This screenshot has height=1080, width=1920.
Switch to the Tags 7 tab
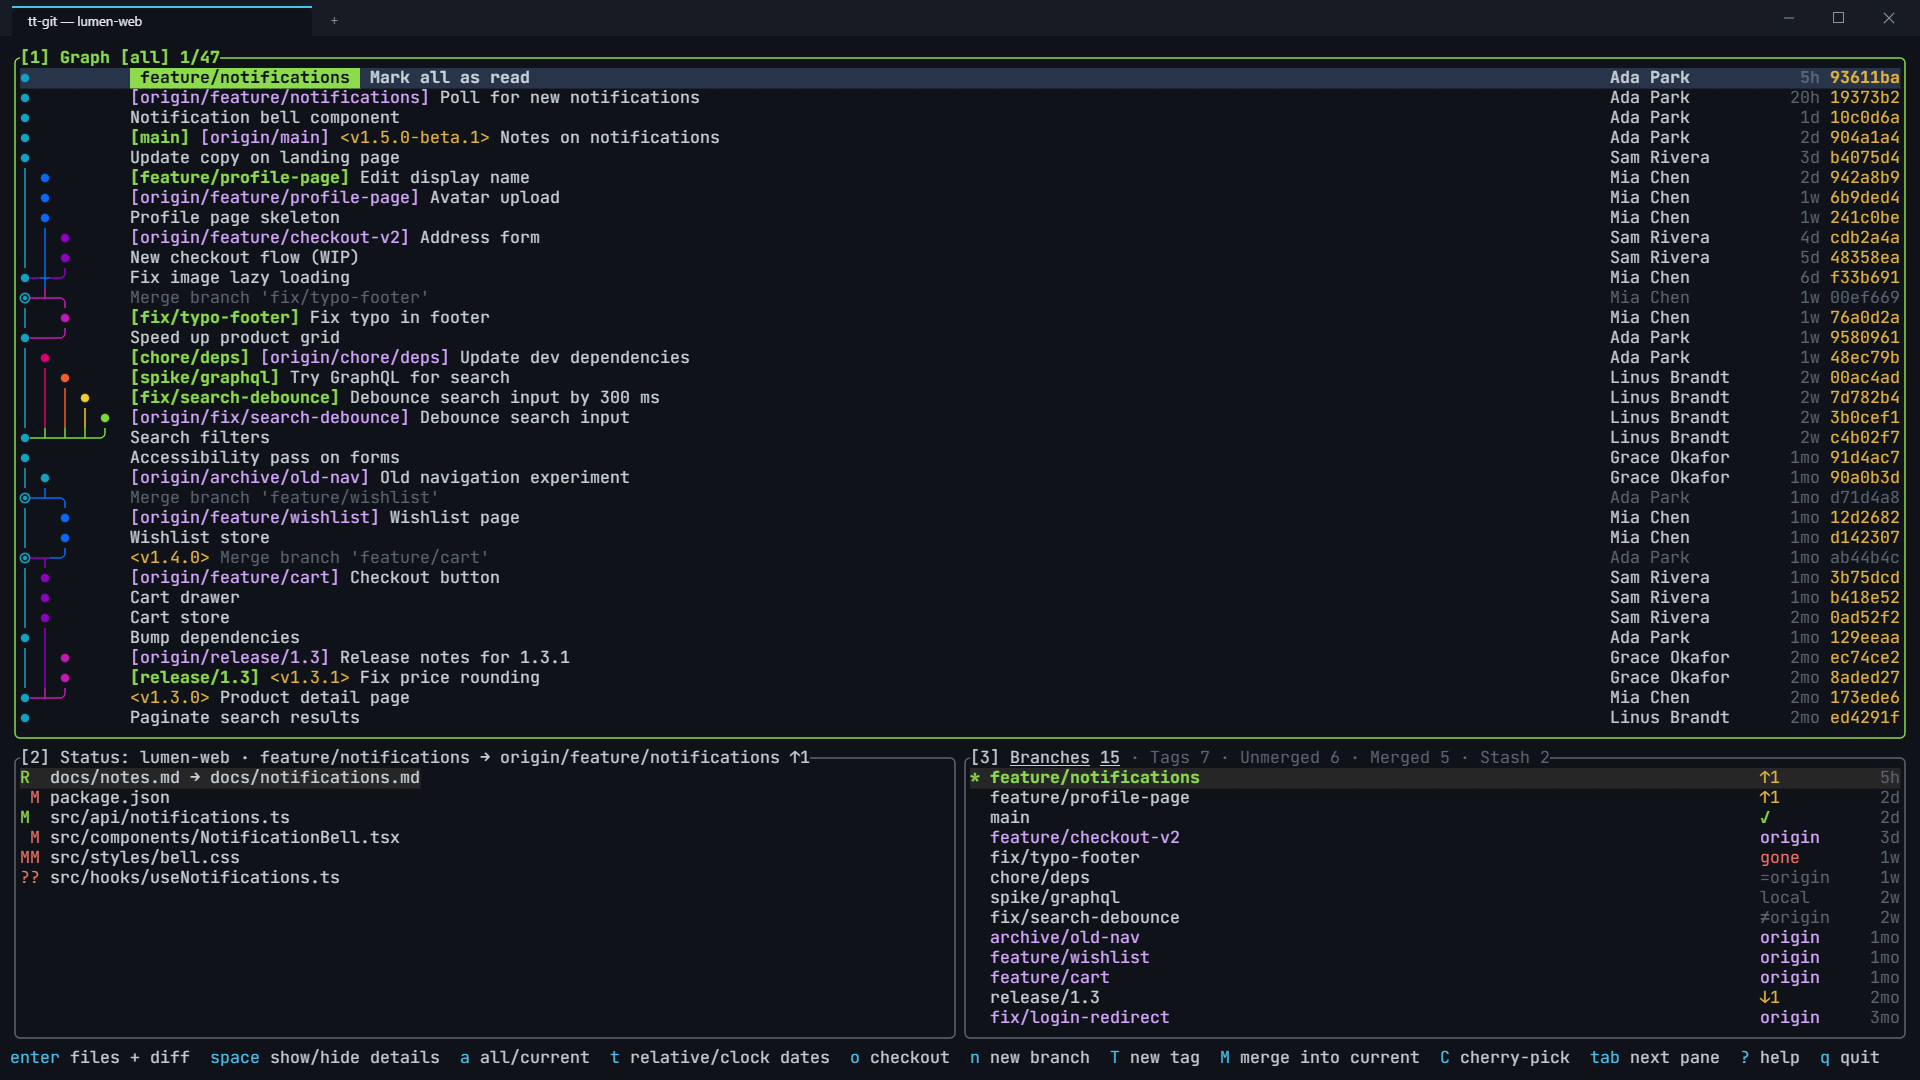click(1179, 757)
